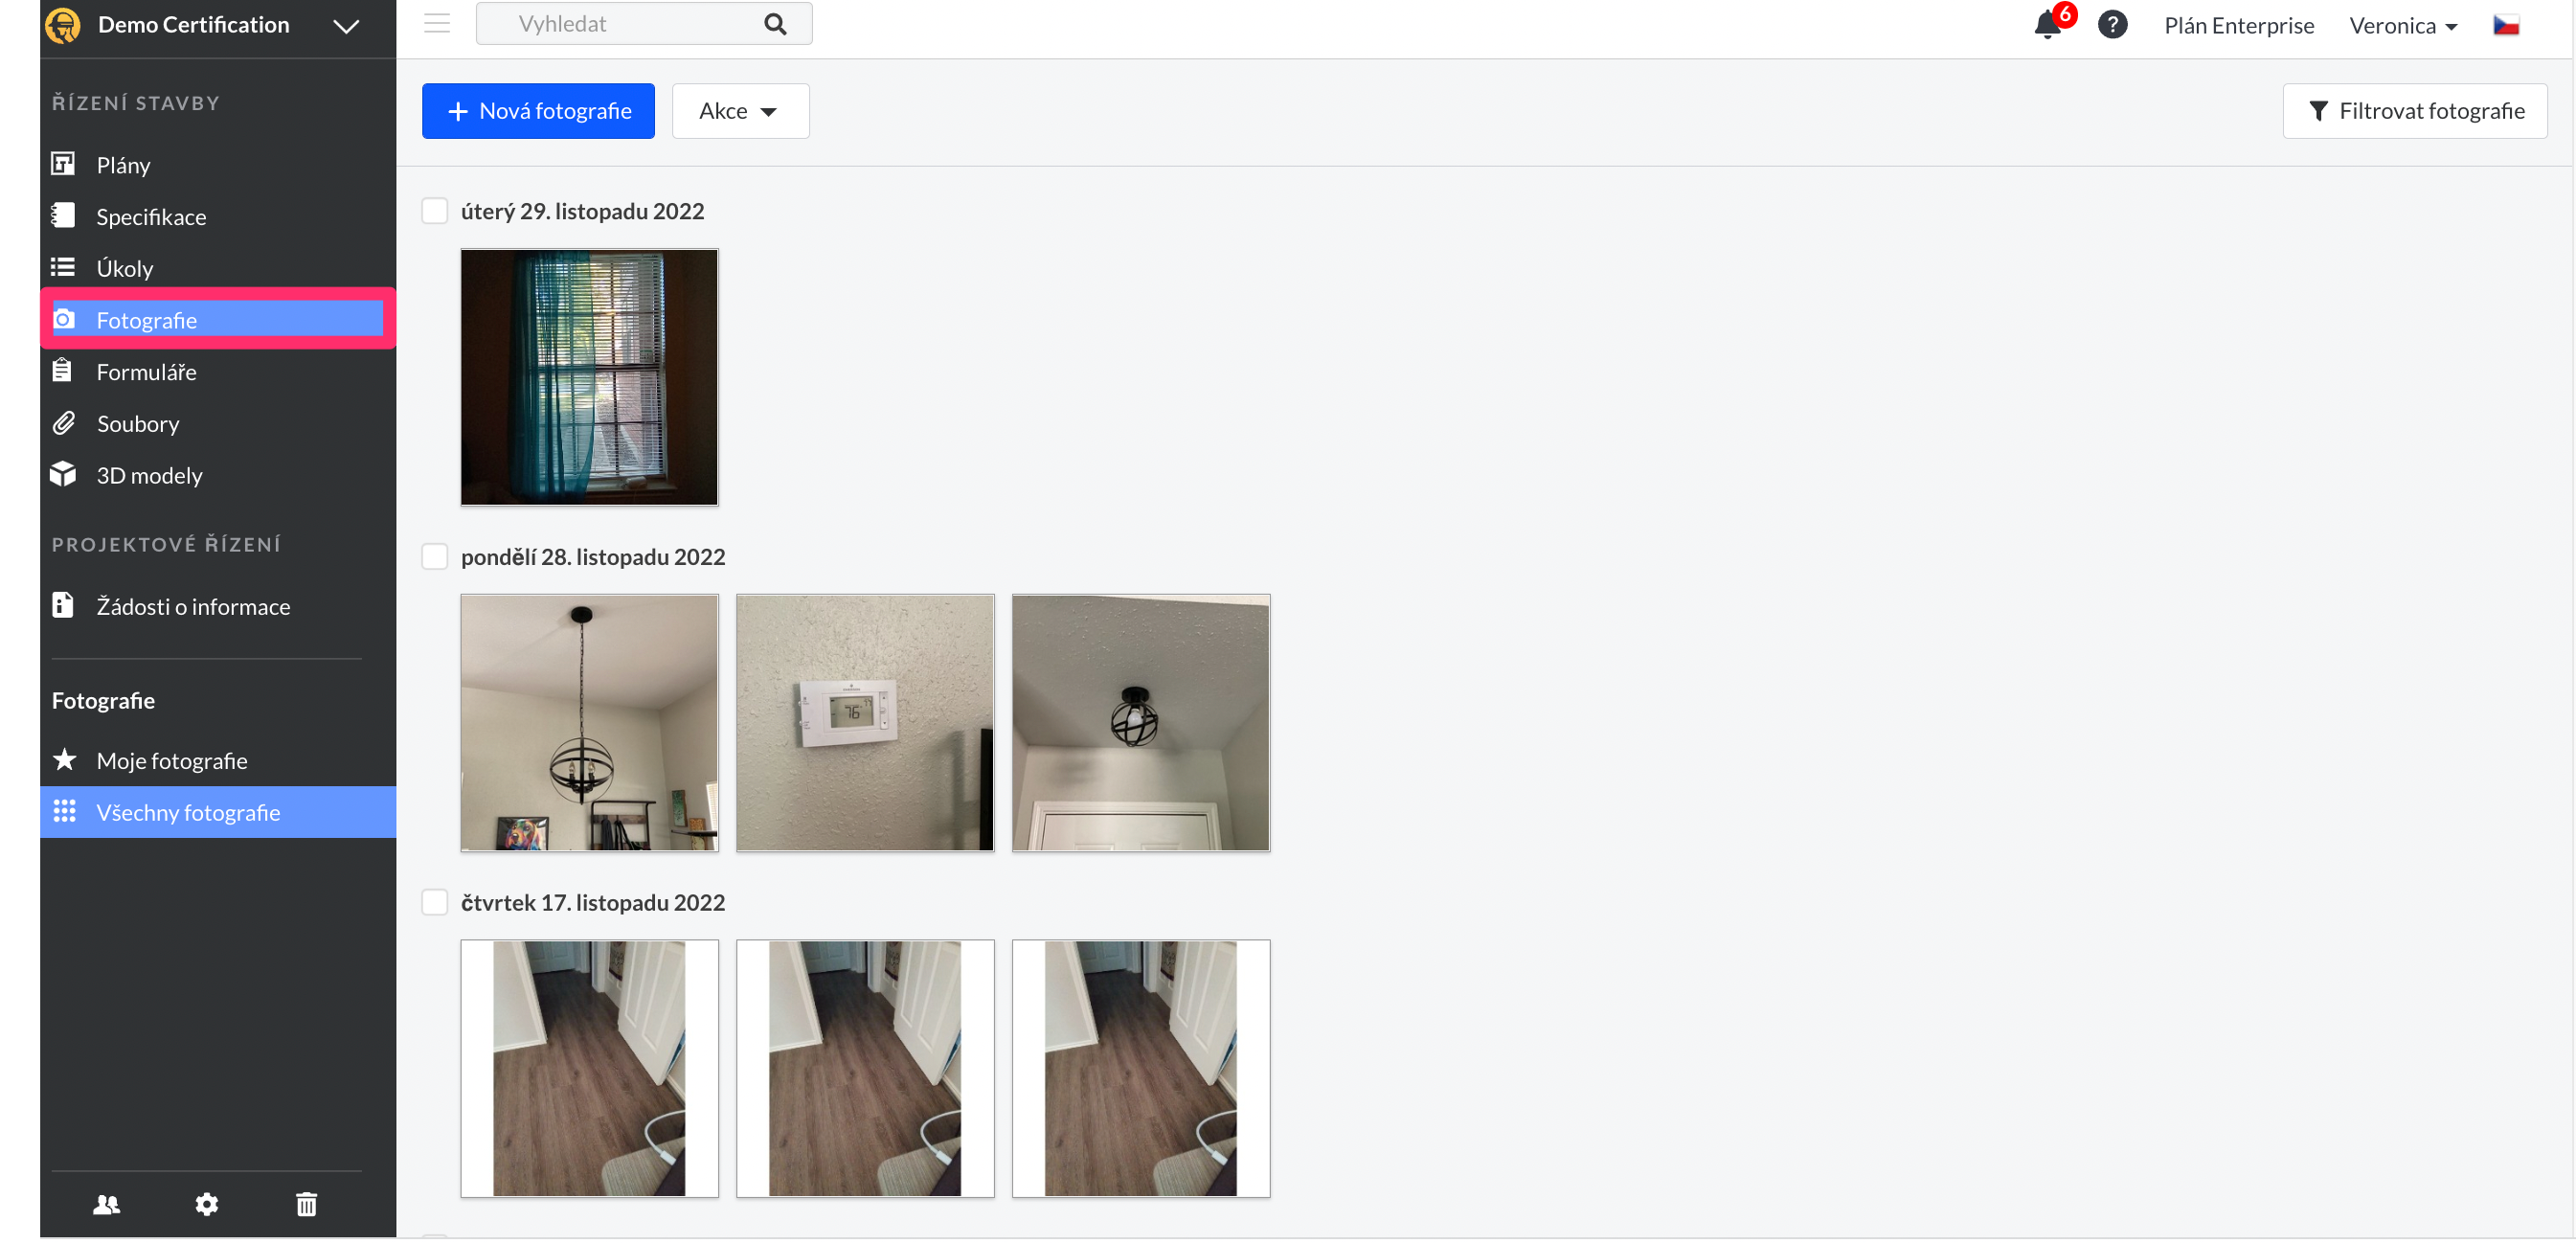This screenshot has width=2576, height=1243.
Task: Go to Soubory in the sidebar
Action: [138, 424]
